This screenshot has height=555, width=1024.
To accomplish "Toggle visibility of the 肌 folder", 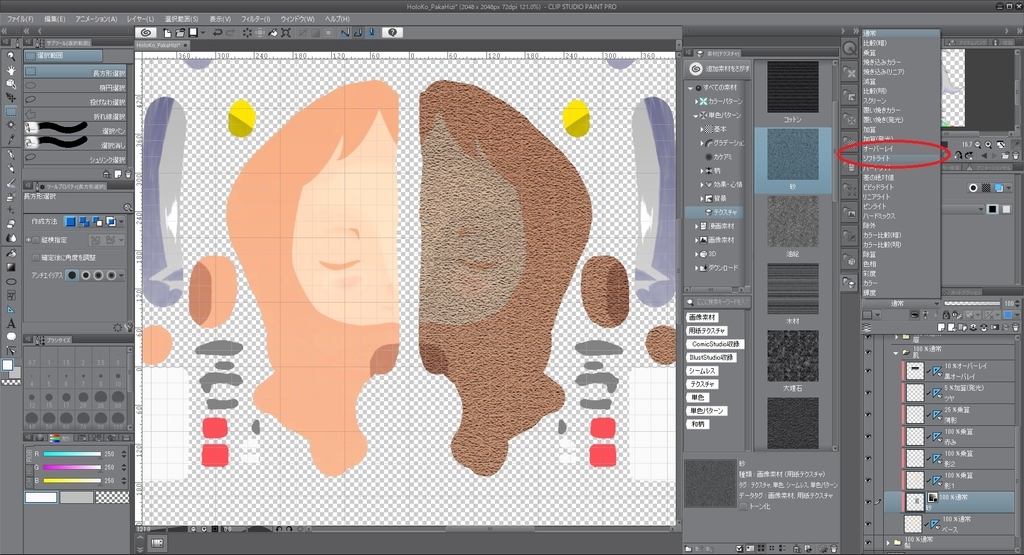I will click(868, 353).
